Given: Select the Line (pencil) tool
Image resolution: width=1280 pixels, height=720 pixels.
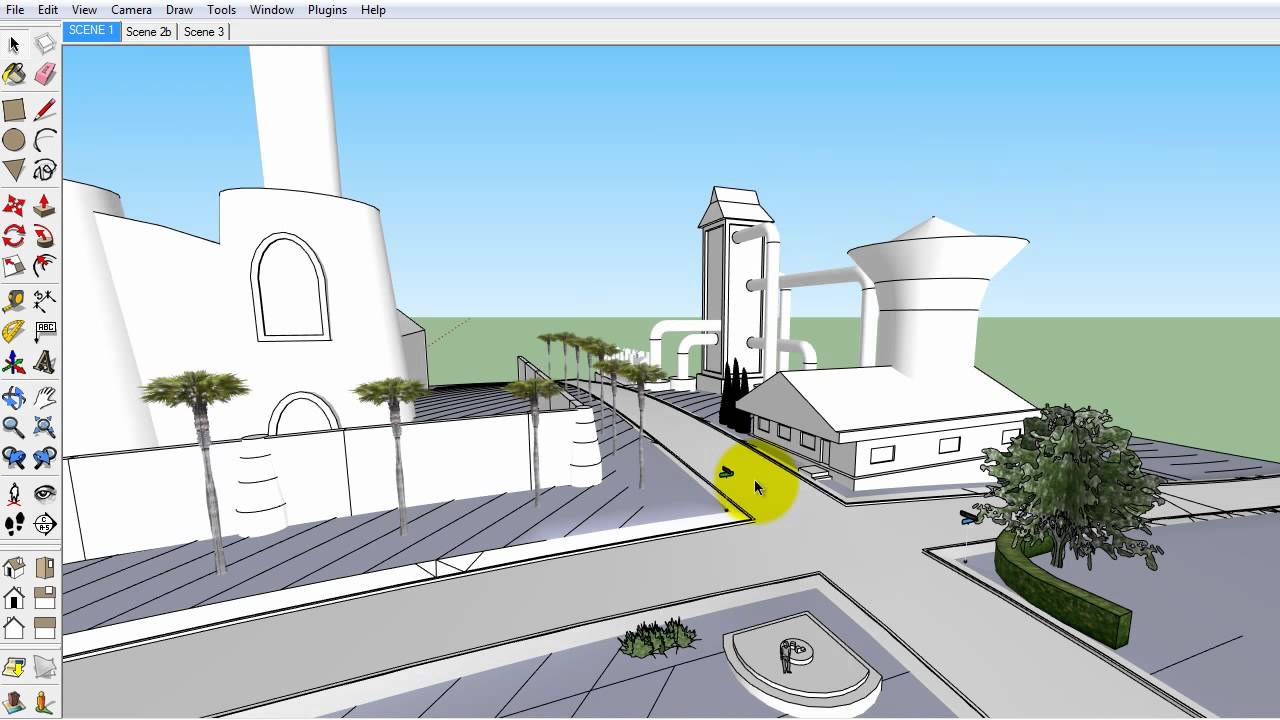Looking at the screenshot, I should 44,110.
